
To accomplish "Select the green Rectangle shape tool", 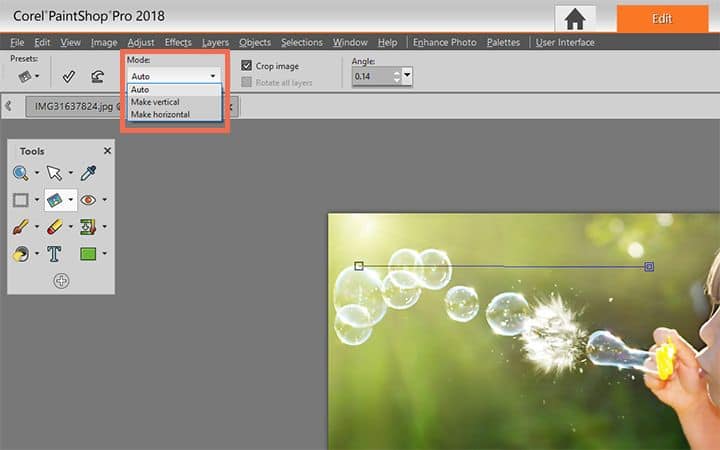I will tap(88, 253).
